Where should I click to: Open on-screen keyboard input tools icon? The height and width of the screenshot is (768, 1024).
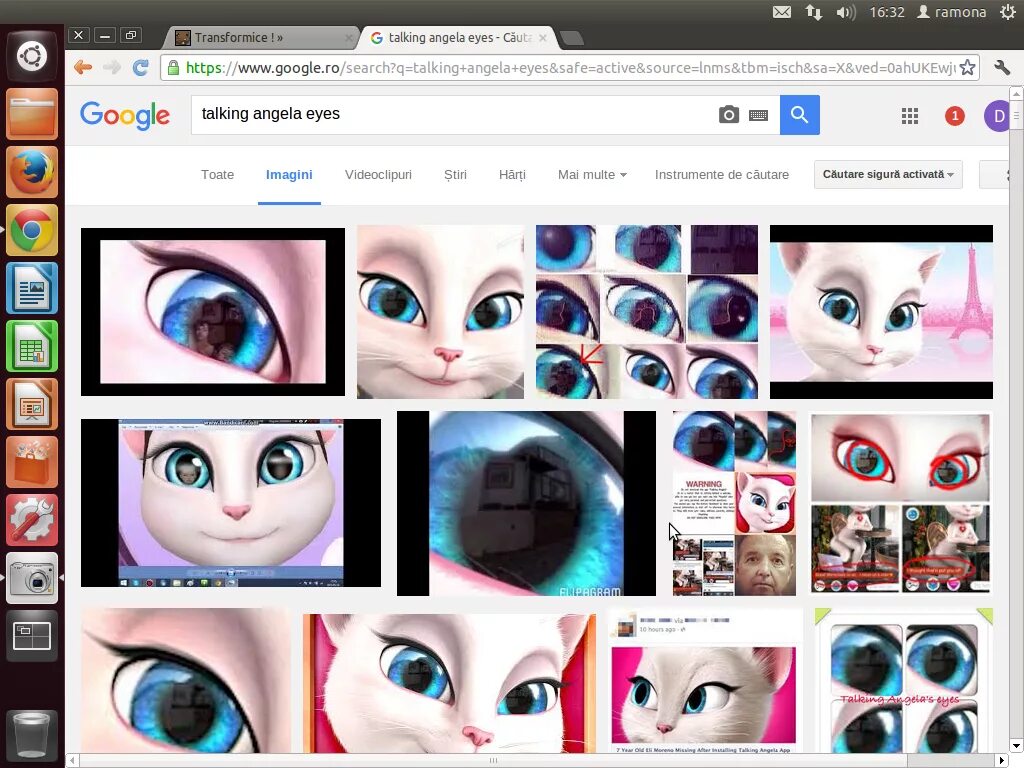tap(758, 116)
